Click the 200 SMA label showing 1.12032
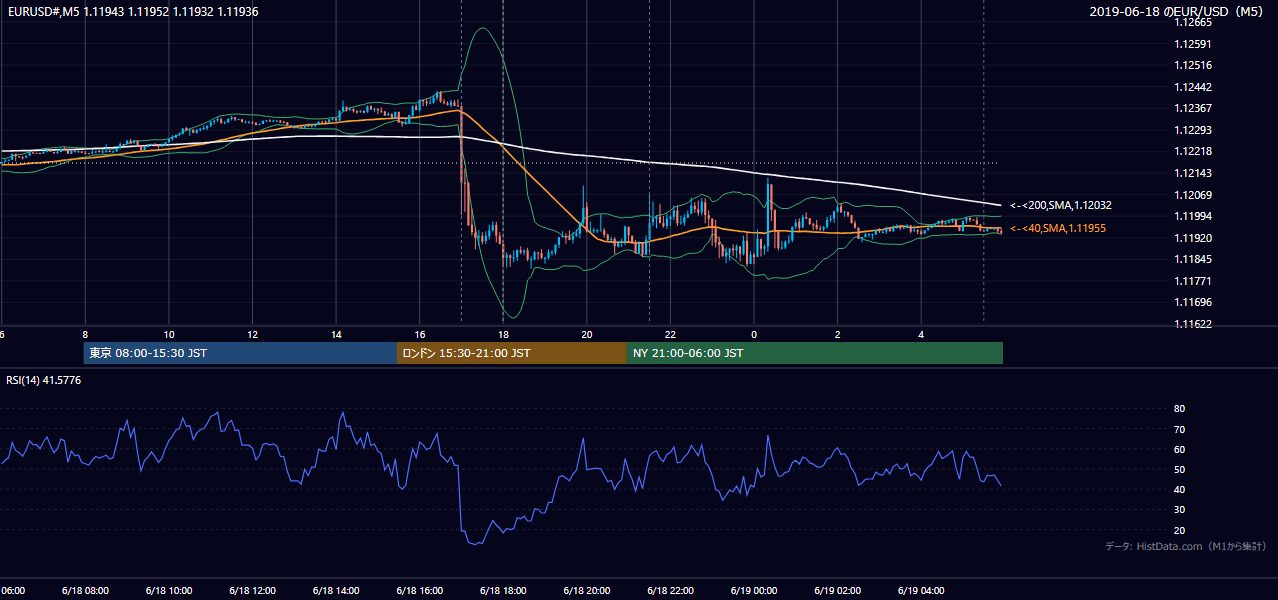This screenshot has width=1278, height=600. coord(1061,205)
